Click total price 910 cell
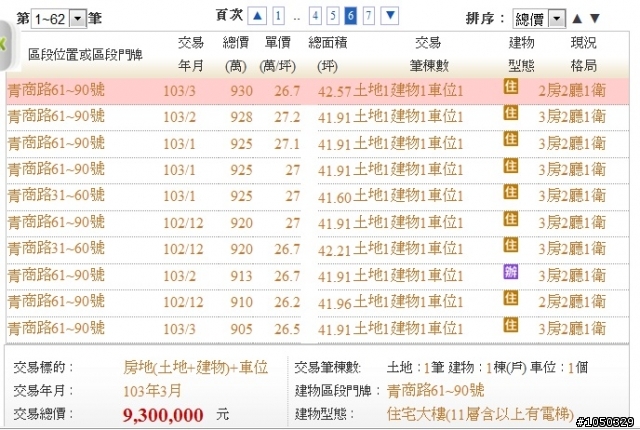 [x=241, y=302]
